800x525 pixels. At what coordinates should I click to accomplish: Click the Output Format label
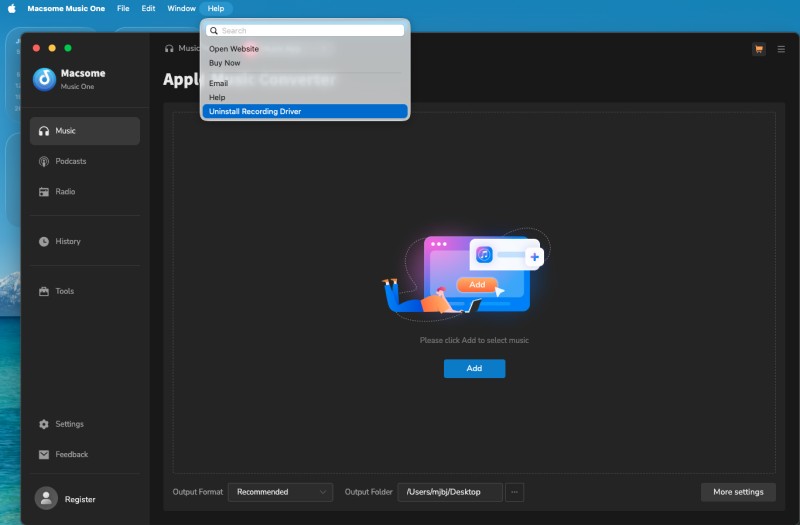pyautogui.click(x=198, y=492)
